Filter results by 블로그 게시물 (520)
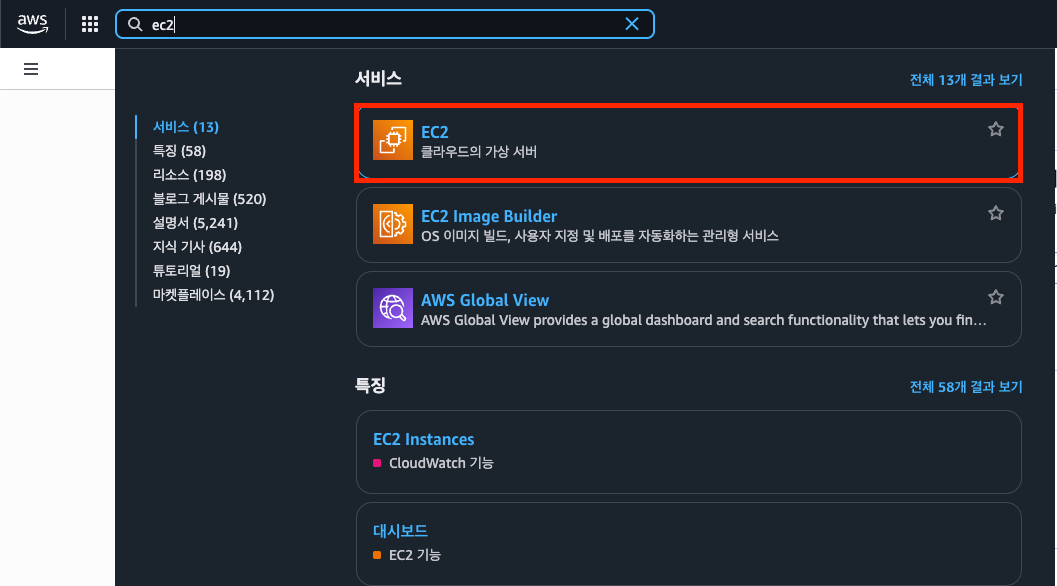 pos(209,199)
